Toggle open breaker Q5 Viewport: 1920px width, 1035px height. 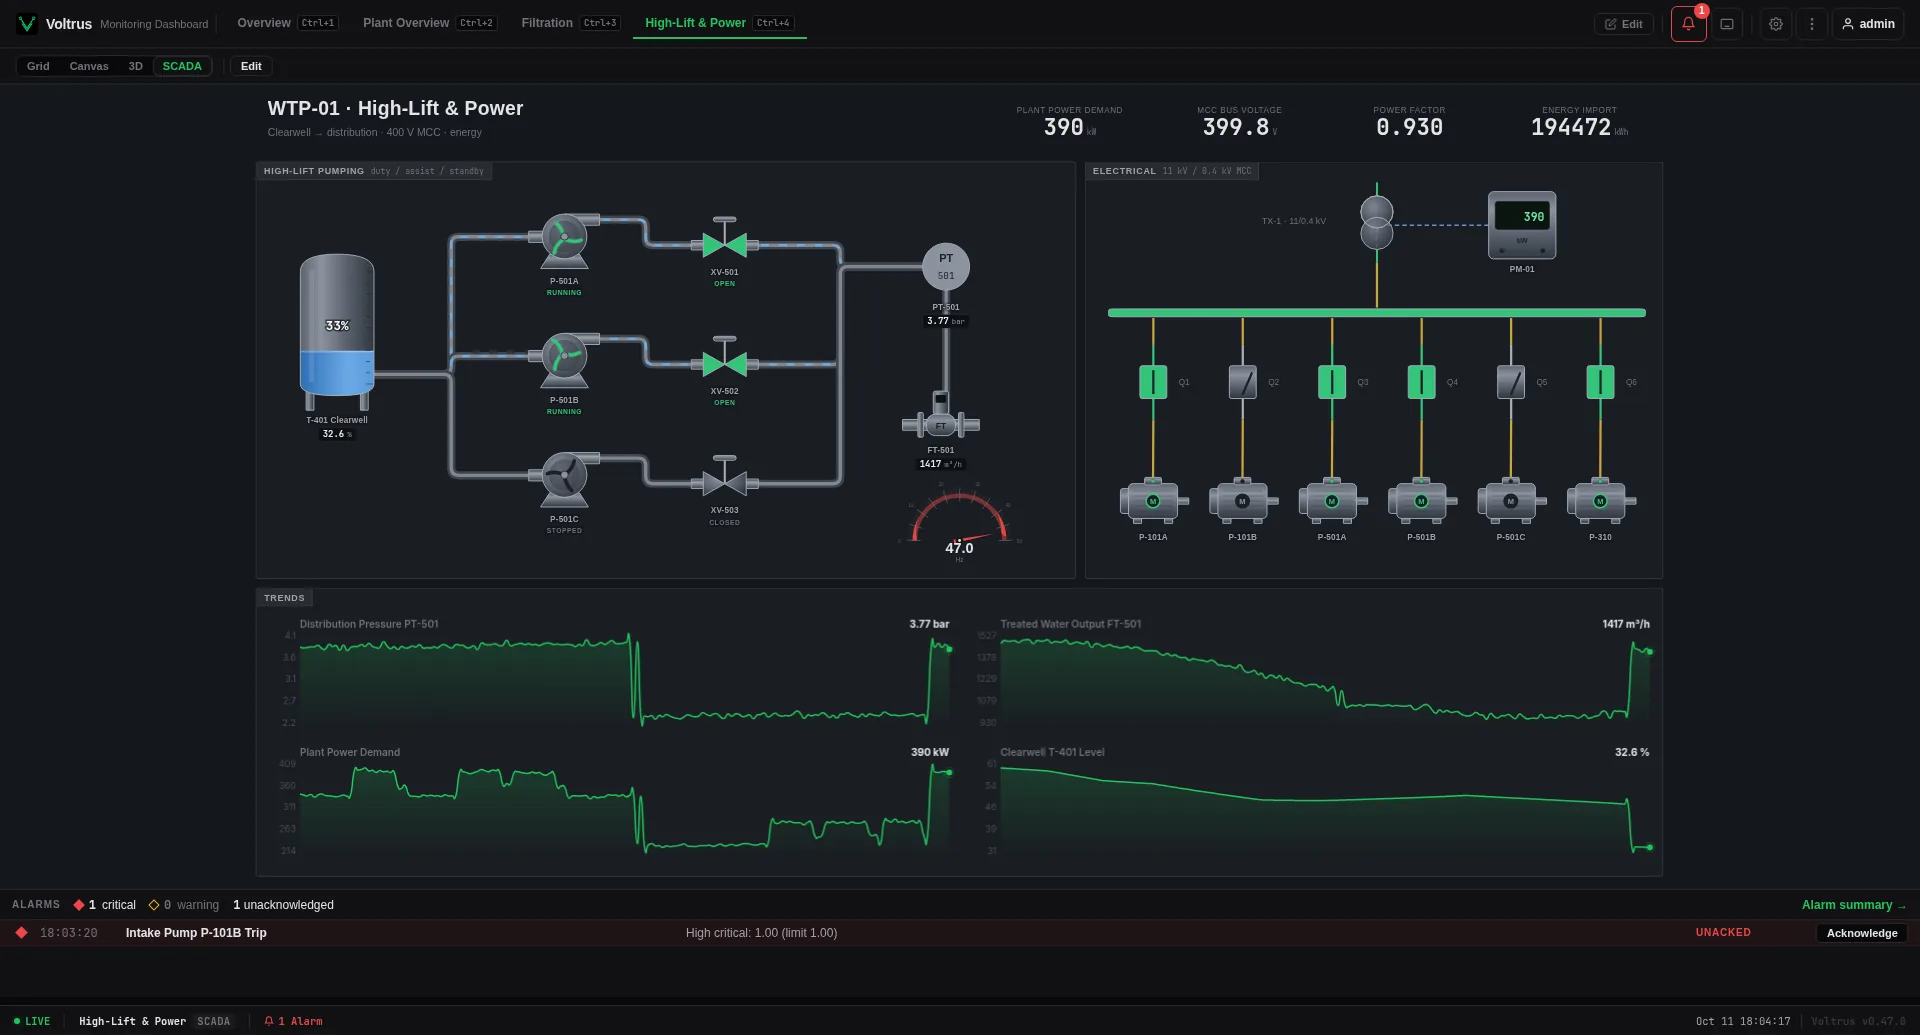pos(1511,382)
